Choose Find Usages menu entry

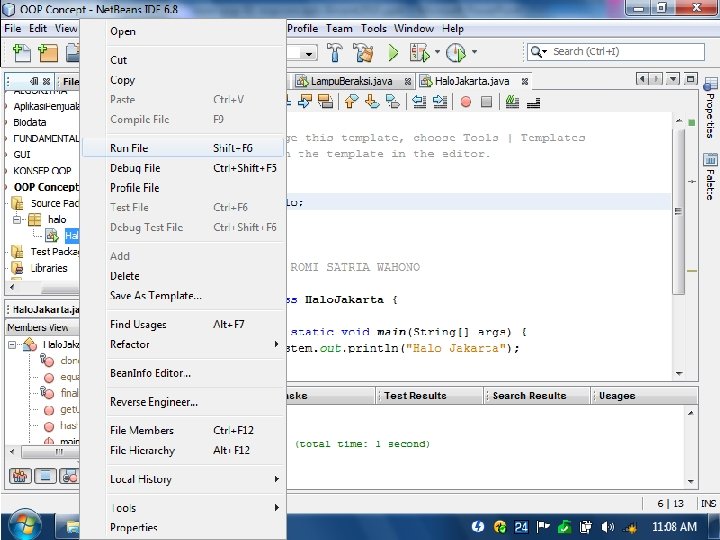coord(184,324)
